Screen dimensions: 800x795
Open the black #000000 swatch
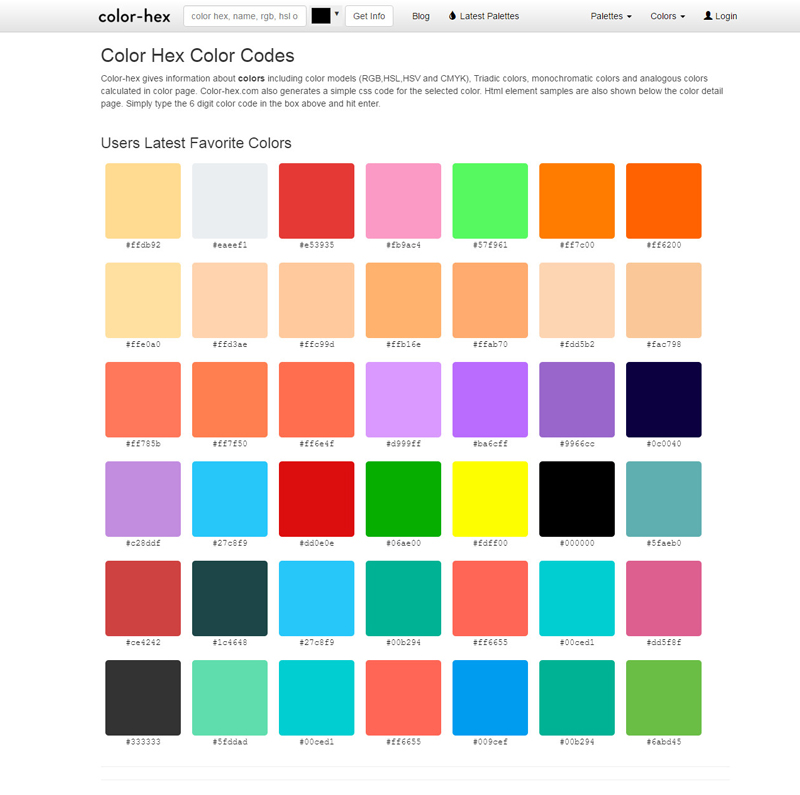tap(577, 498)
